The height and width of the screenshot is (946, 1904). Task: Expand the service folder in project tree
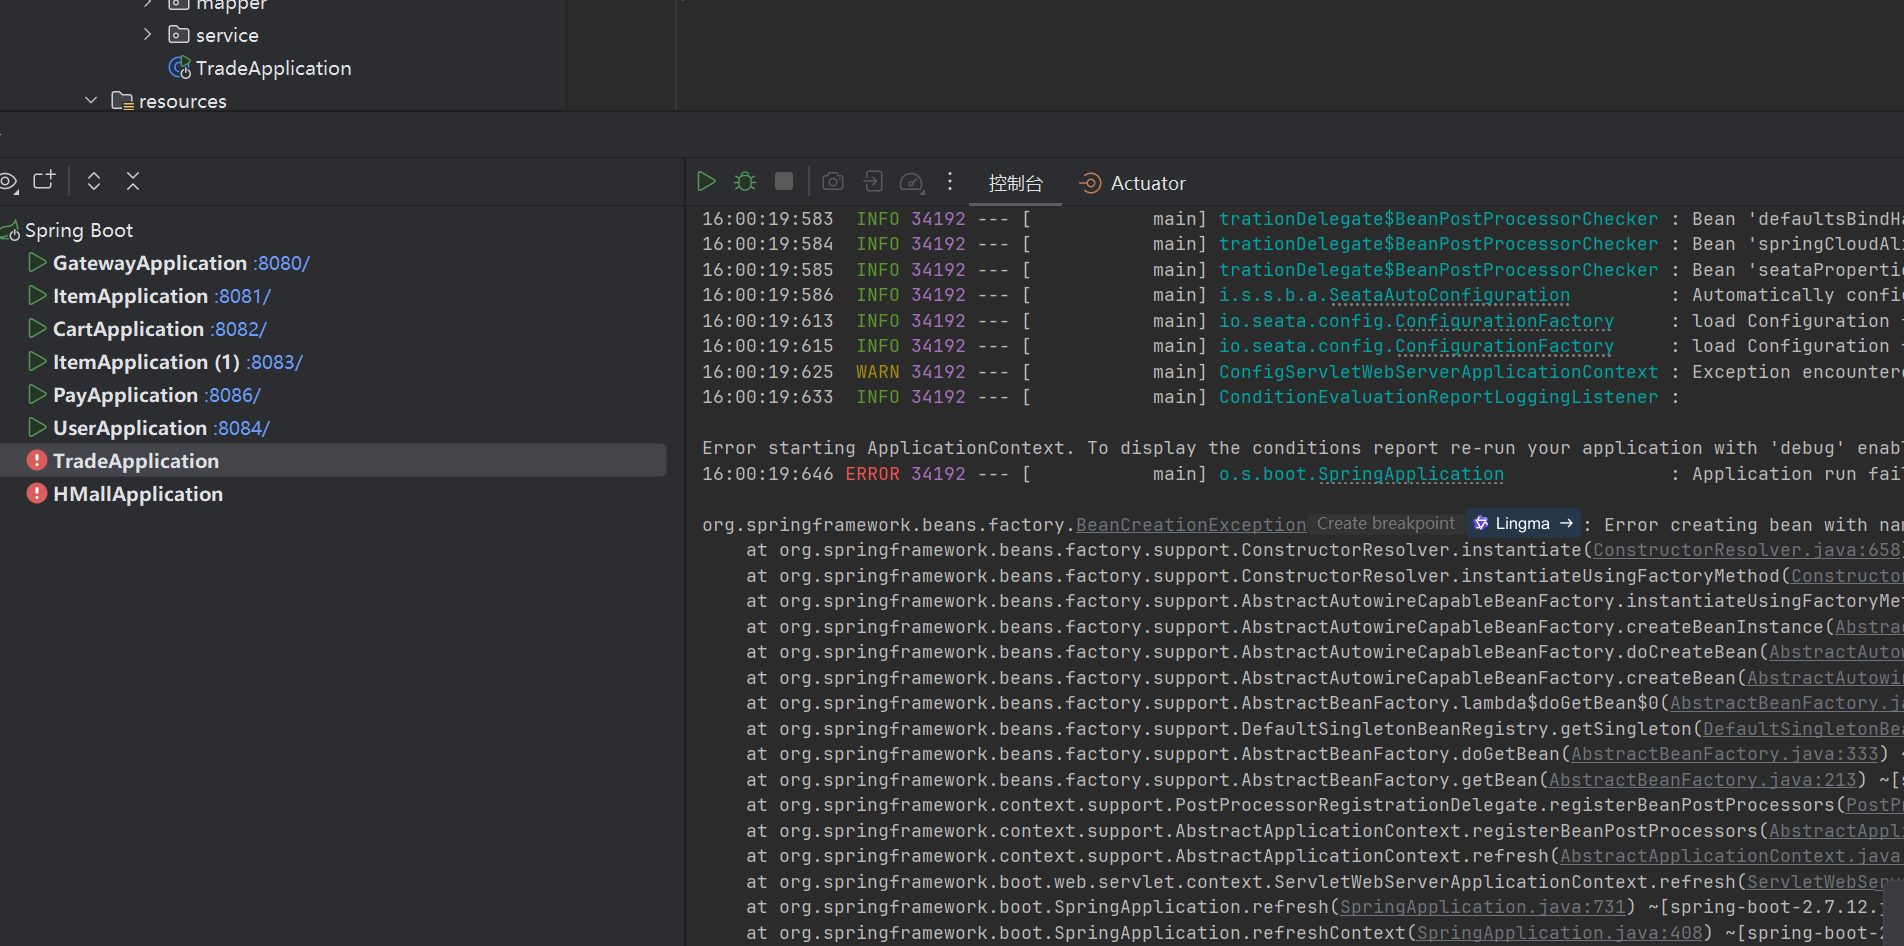click(148, 35)
